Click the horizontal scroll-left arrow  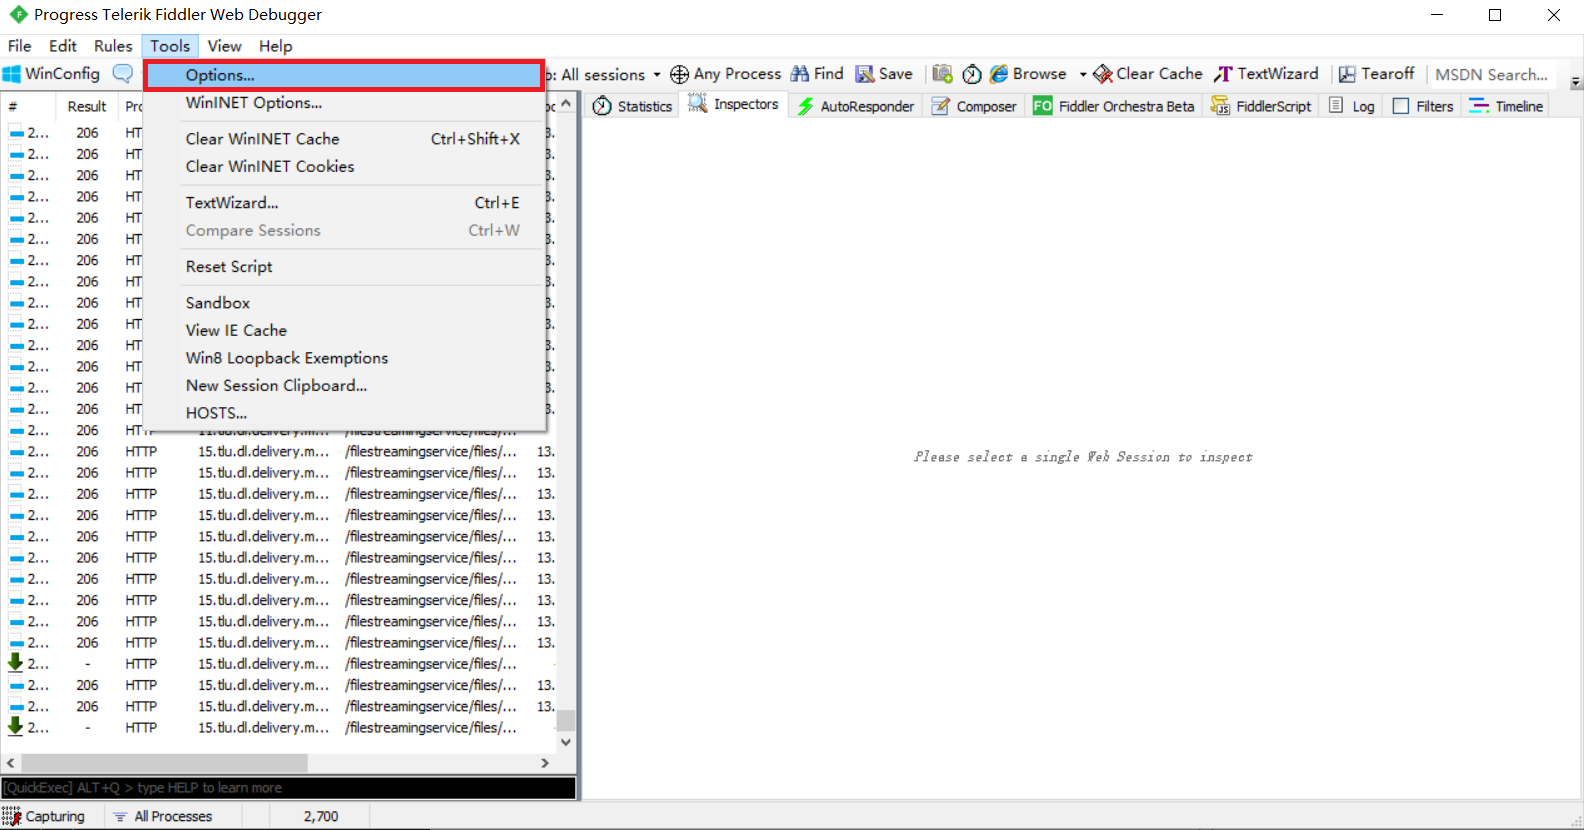click(10, 763)
